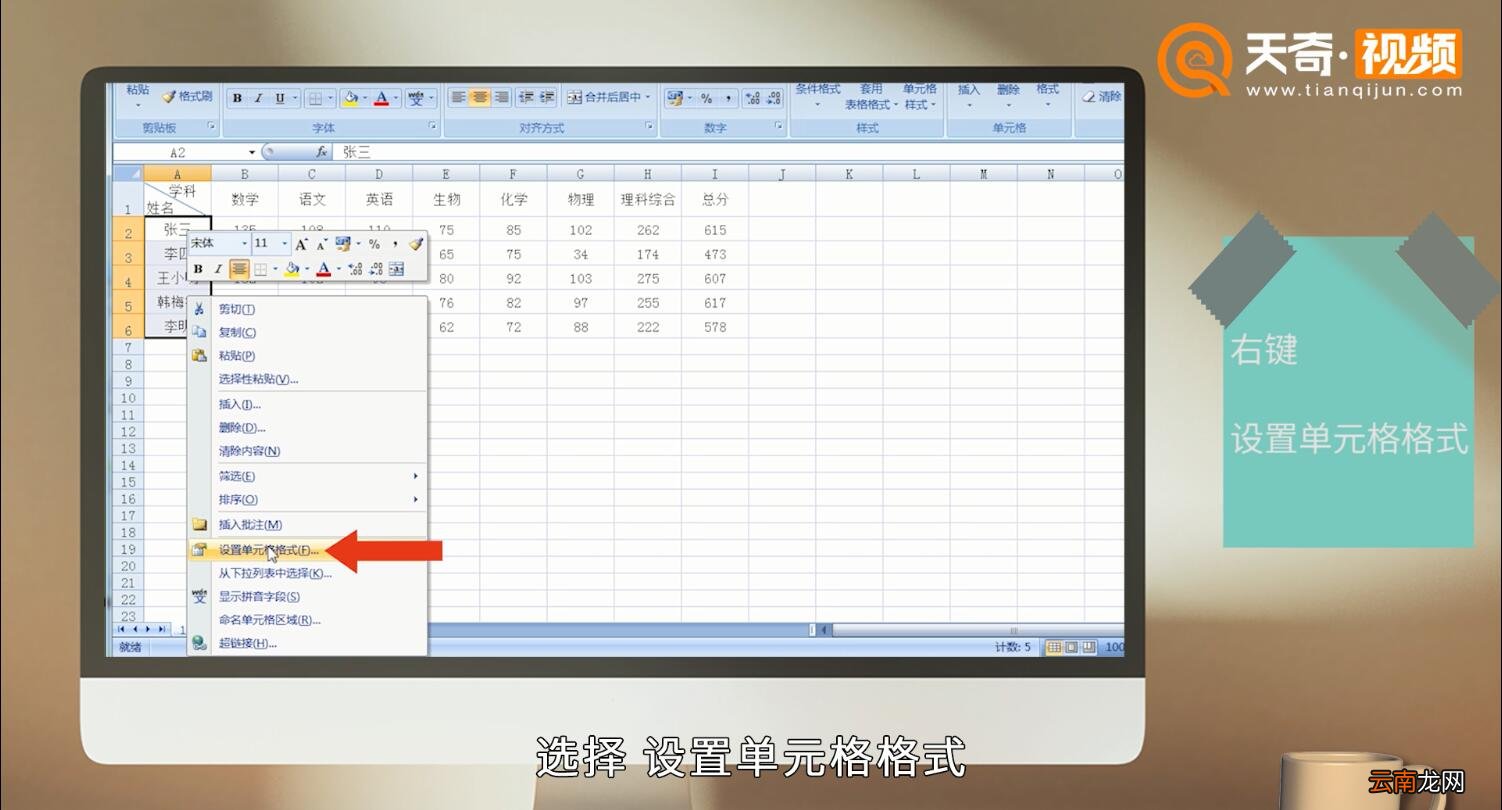Click Delete (删除) button in ribbon cells group
Image resolution: width=1502 pixels, height=810 pixels.
pos(1009,96)
